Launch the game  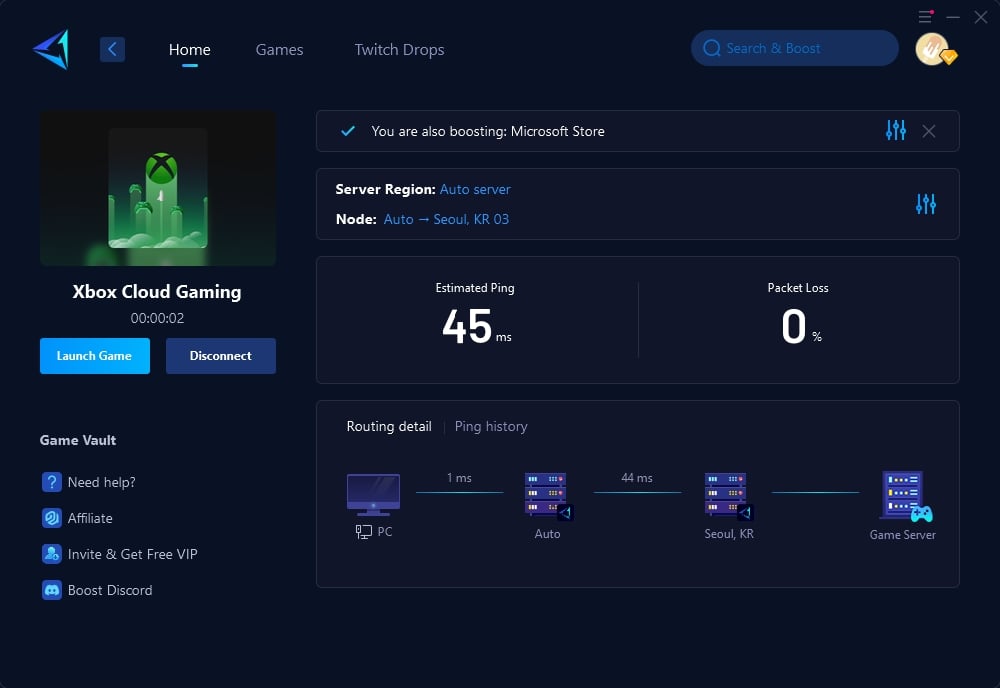point(95,356)
